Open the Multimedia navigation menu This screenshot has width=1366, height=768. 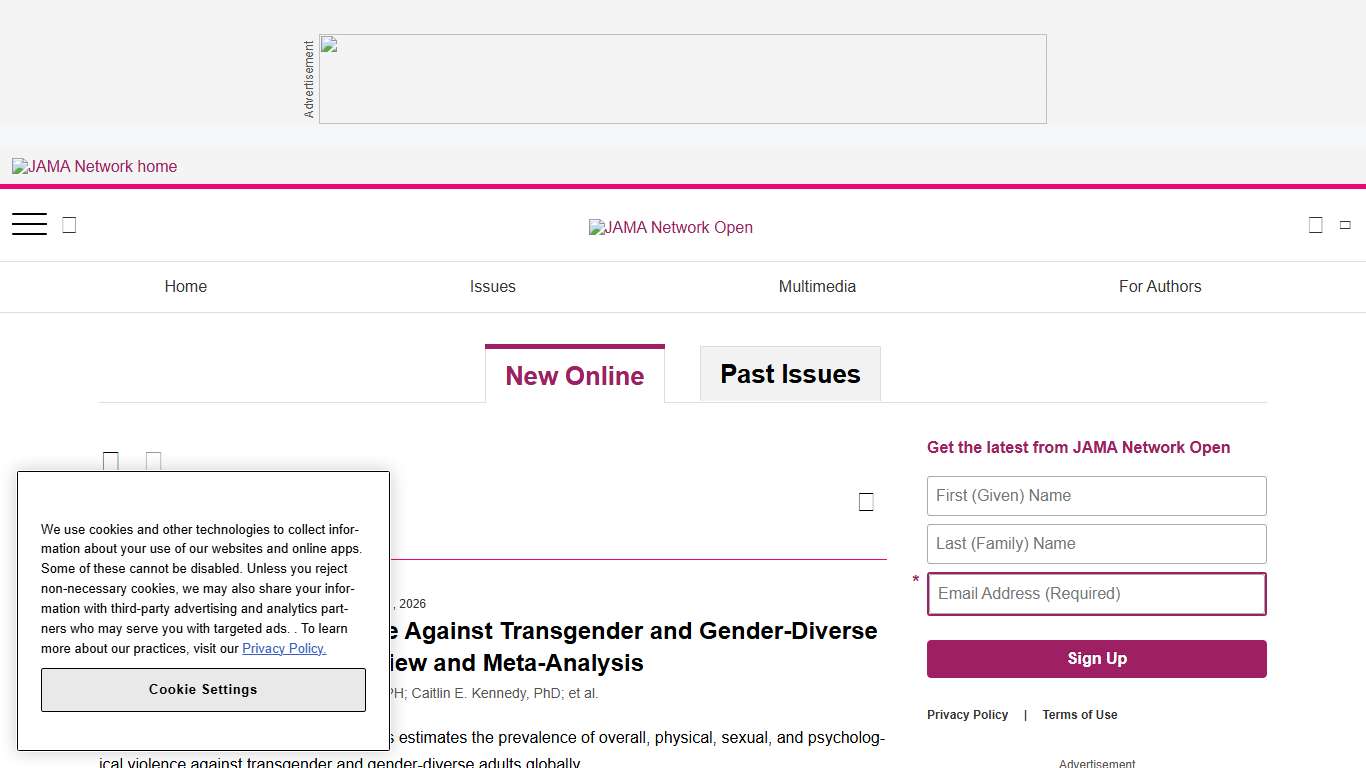(x=817, y=286)
